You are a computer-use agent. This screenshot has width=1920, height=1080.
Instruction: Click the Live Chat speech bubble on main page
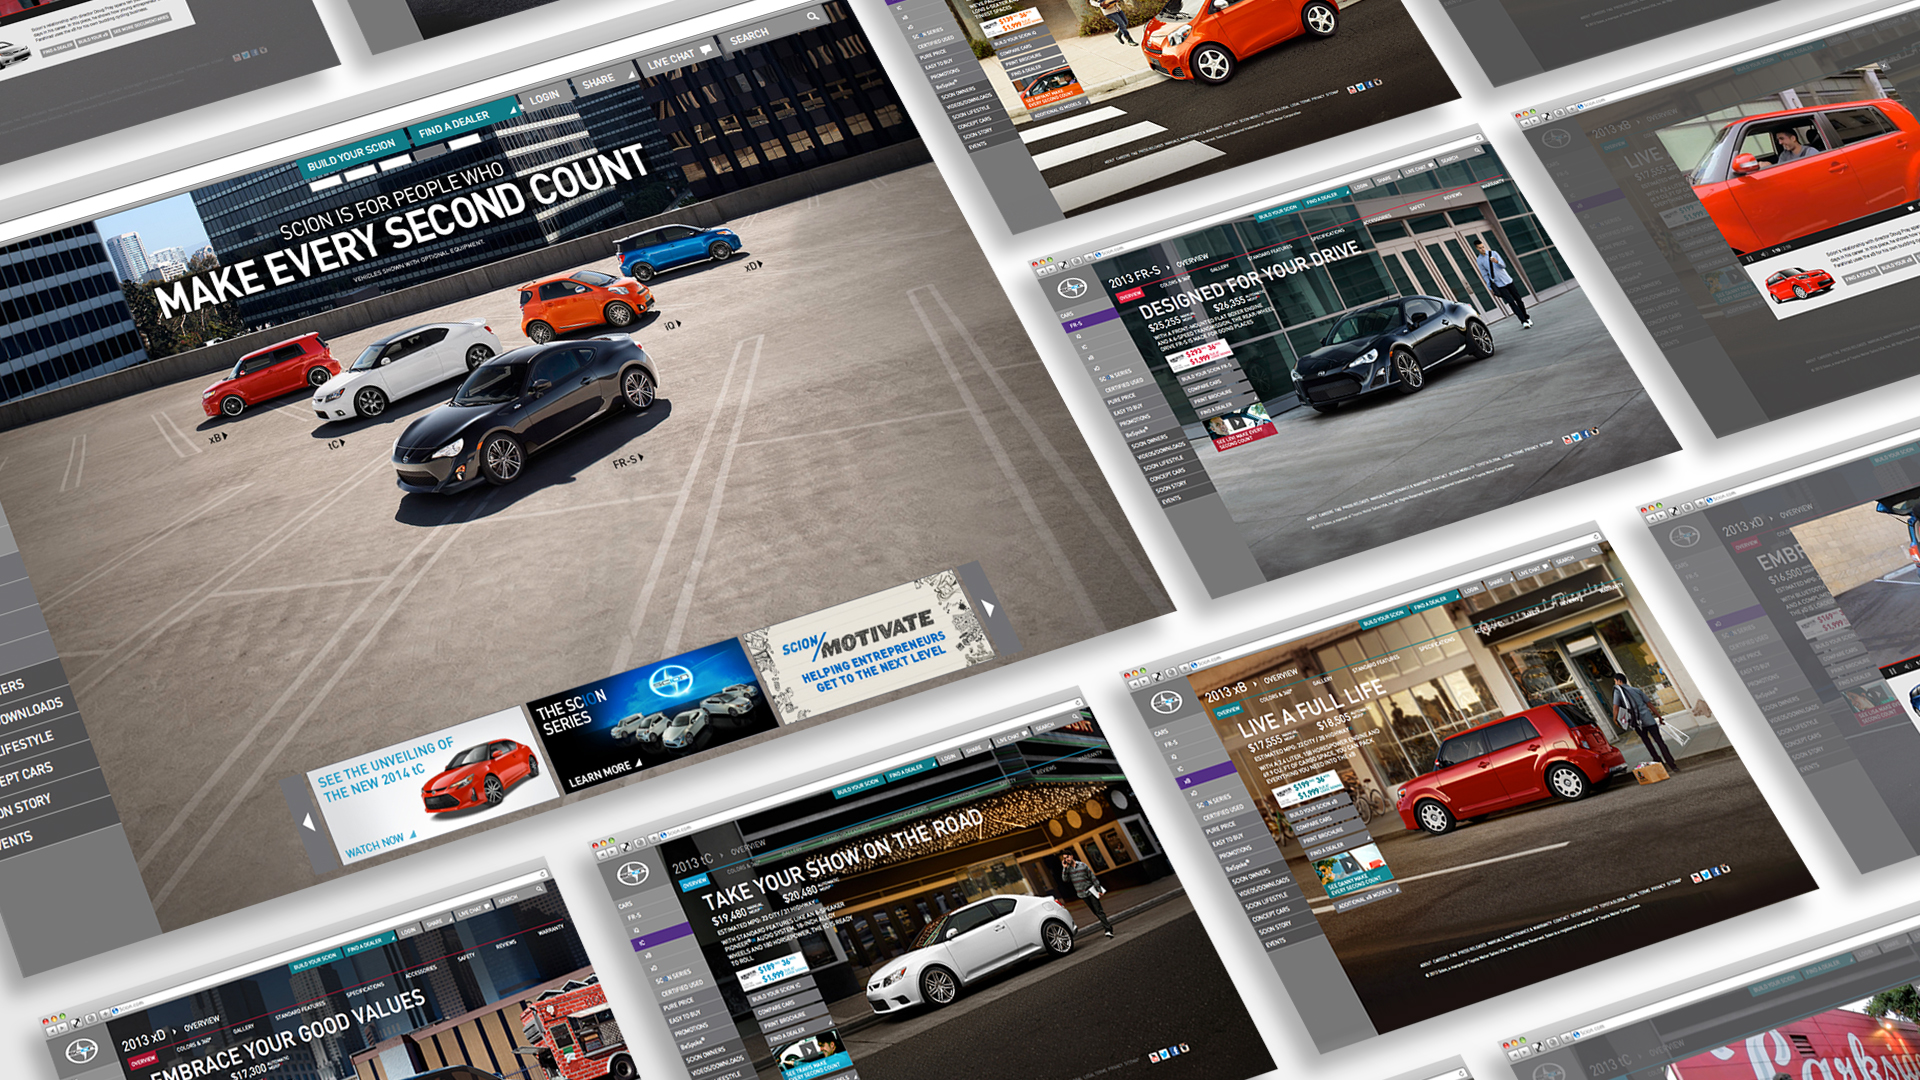707,49
